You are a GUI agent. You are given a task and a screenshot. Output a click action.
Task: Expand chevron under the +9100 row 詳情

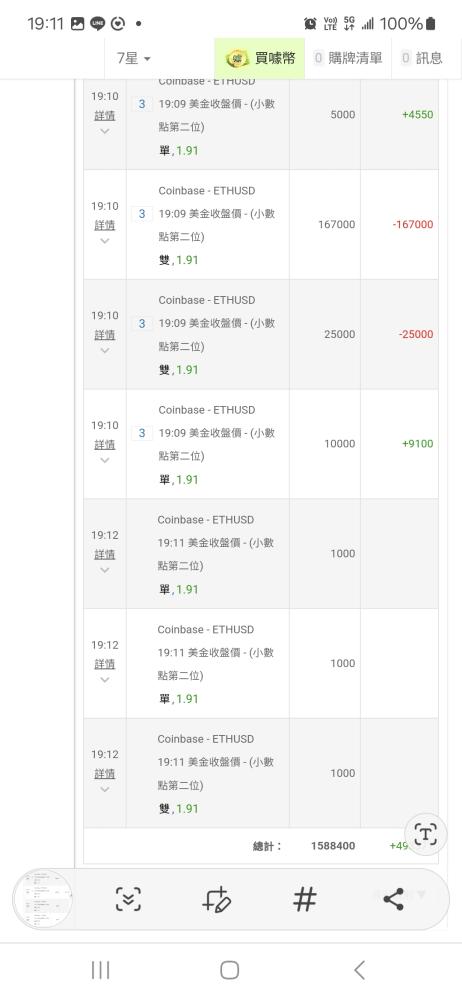[x=105, y=460]
